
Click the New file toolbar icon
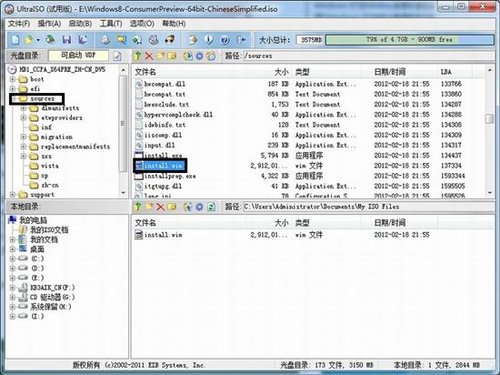click(15, 40)
